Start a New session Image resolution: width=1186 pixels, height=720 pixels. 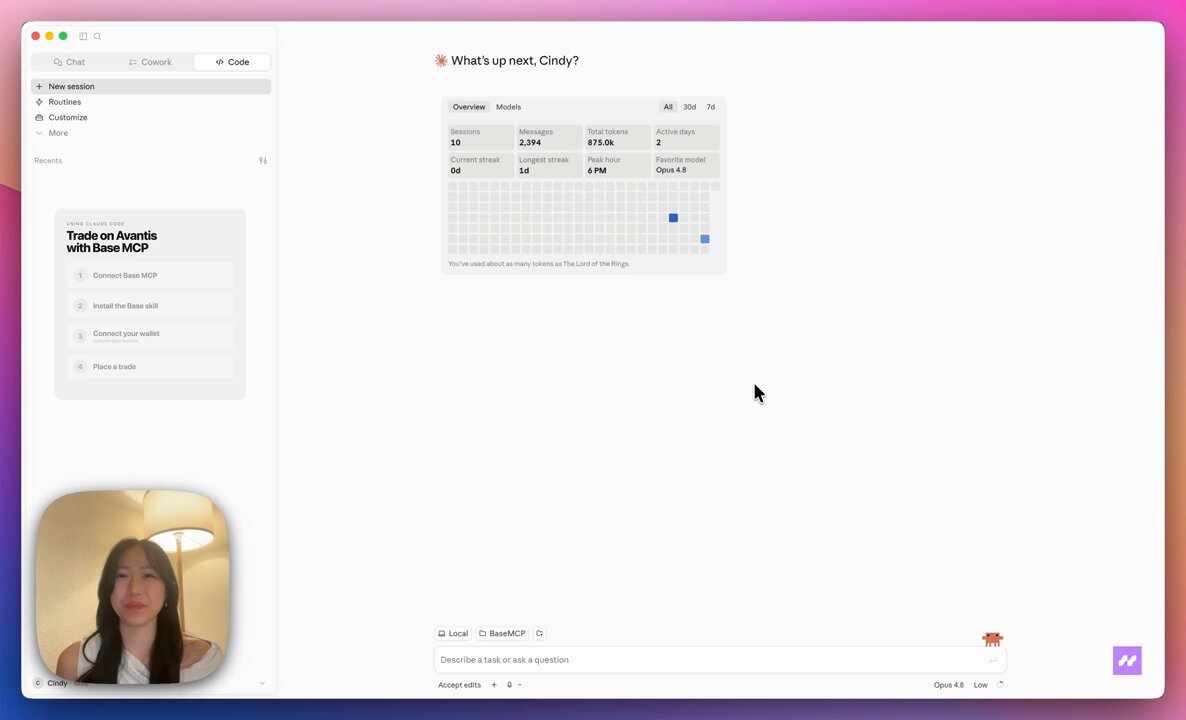(151, 86)
